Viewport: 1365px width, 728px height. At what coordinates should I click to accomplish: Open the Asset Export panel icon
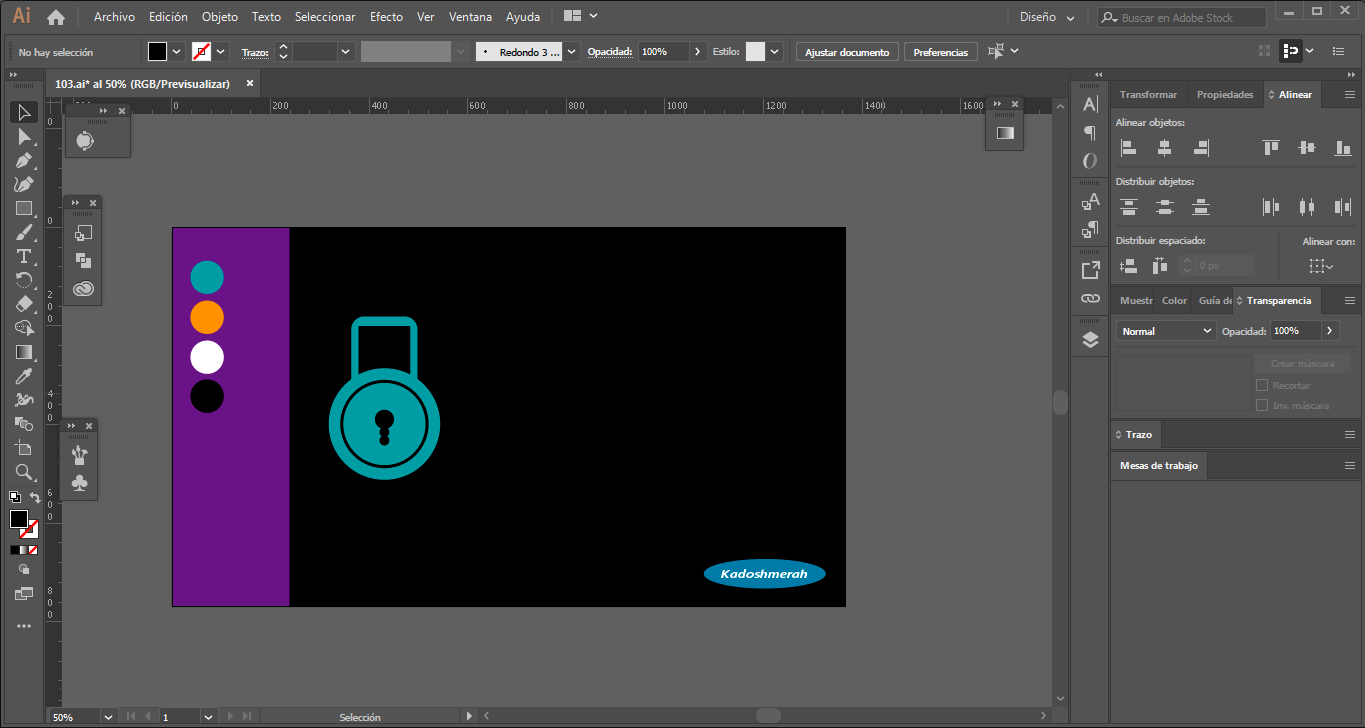[1090, 270]
